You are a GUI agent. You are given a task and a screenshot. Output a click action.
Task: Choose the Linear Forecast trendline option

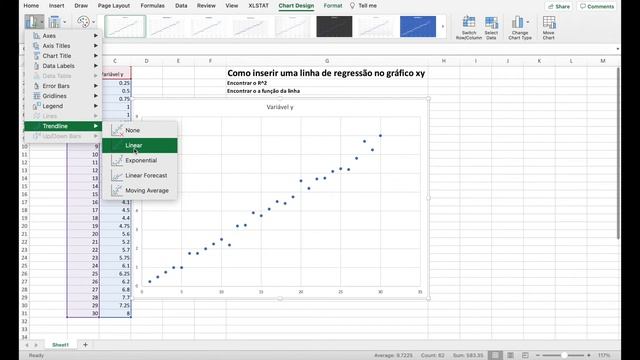pos(140,176)
